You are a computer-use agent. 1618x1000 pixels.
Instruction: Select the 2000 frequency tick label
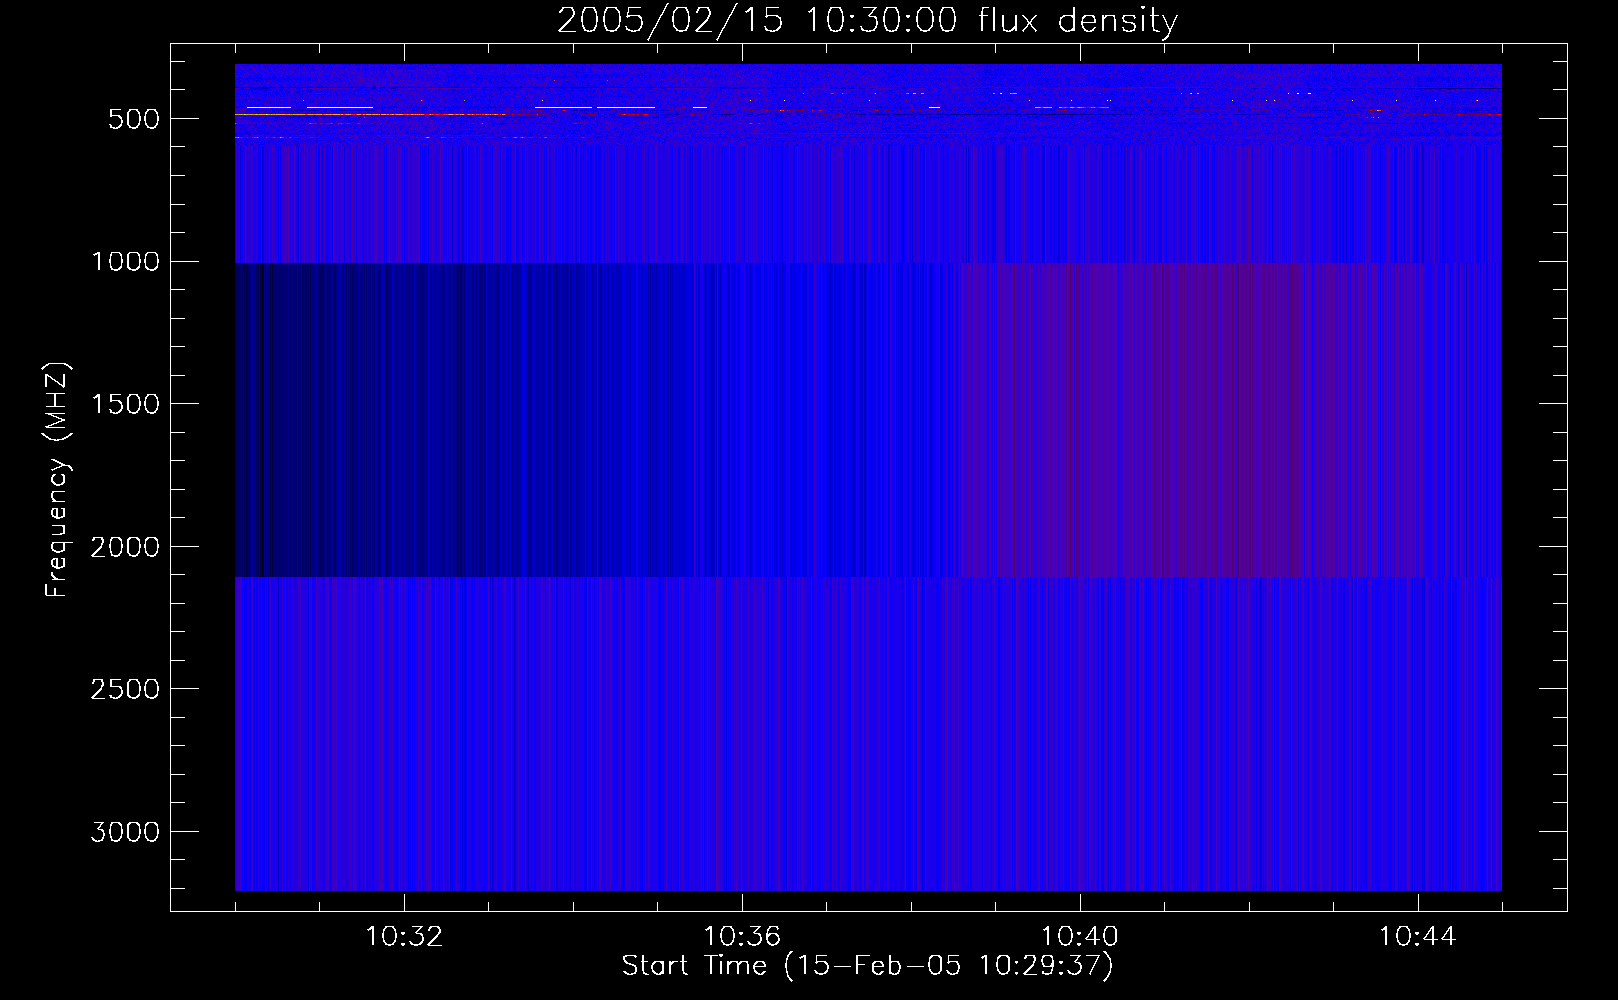point(125,547)
